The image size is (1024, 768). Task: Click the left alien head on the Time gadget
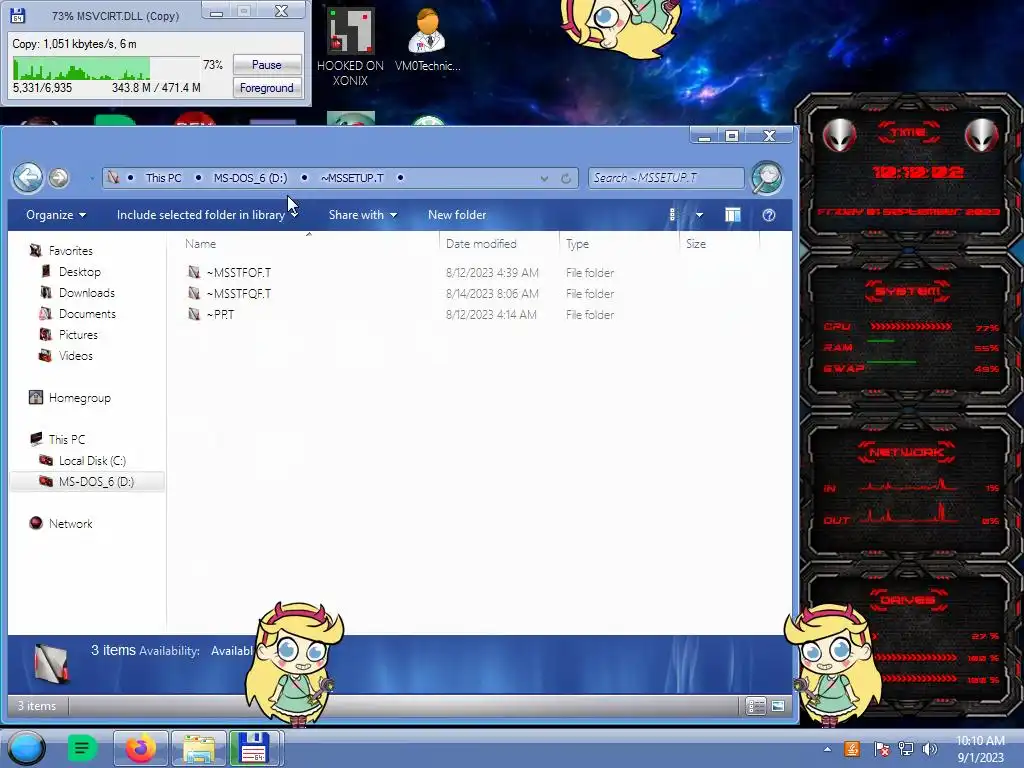(839, 135)
